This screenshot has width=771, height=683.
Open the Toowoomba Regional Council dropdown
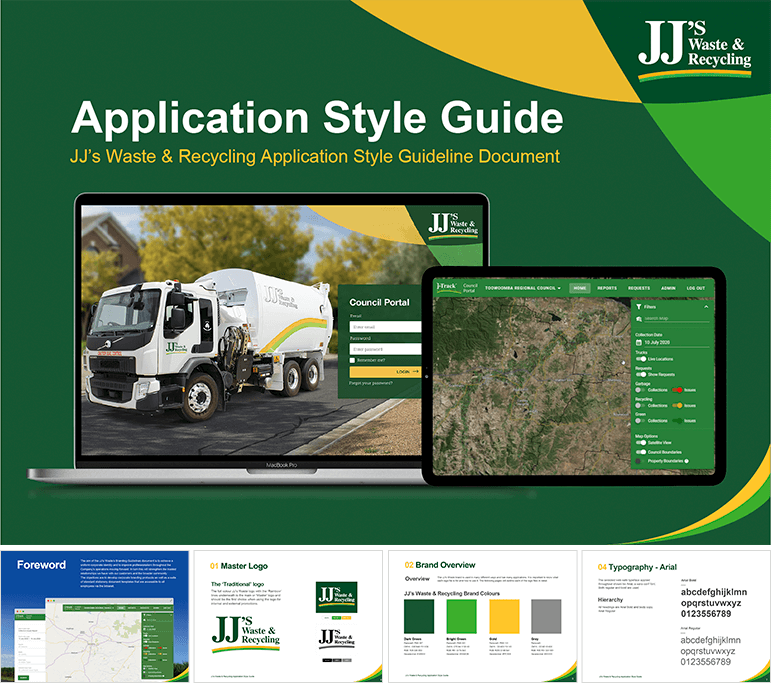[x=522, y=288]
